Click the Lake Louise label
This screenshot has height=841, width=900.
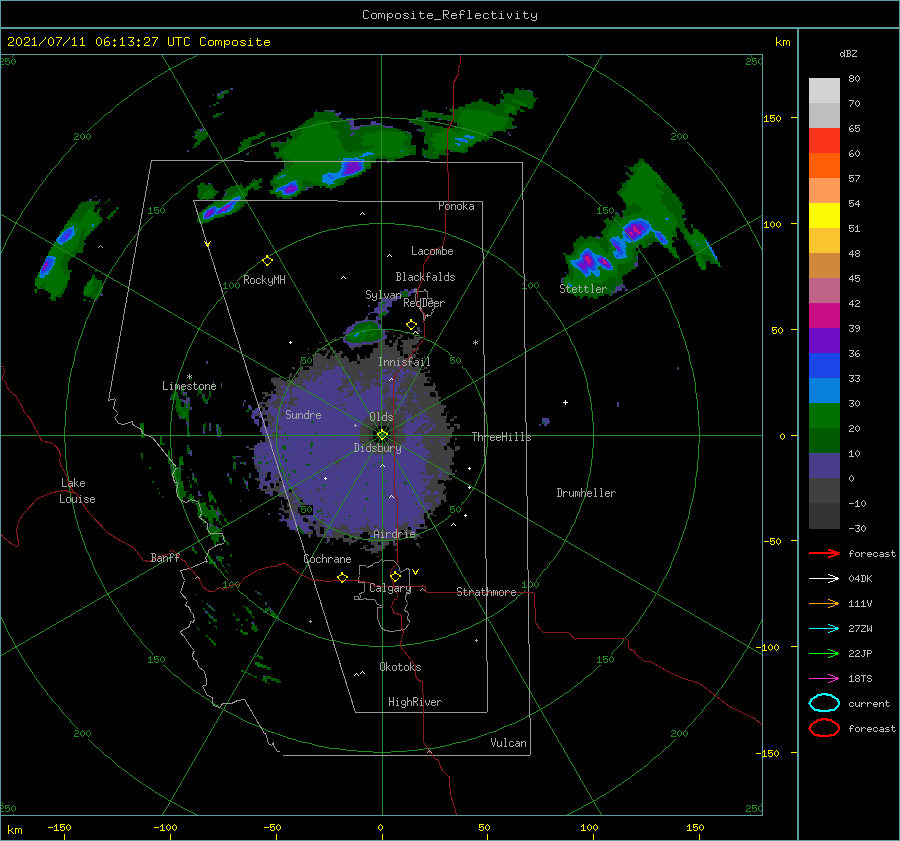tap(77, 491)
